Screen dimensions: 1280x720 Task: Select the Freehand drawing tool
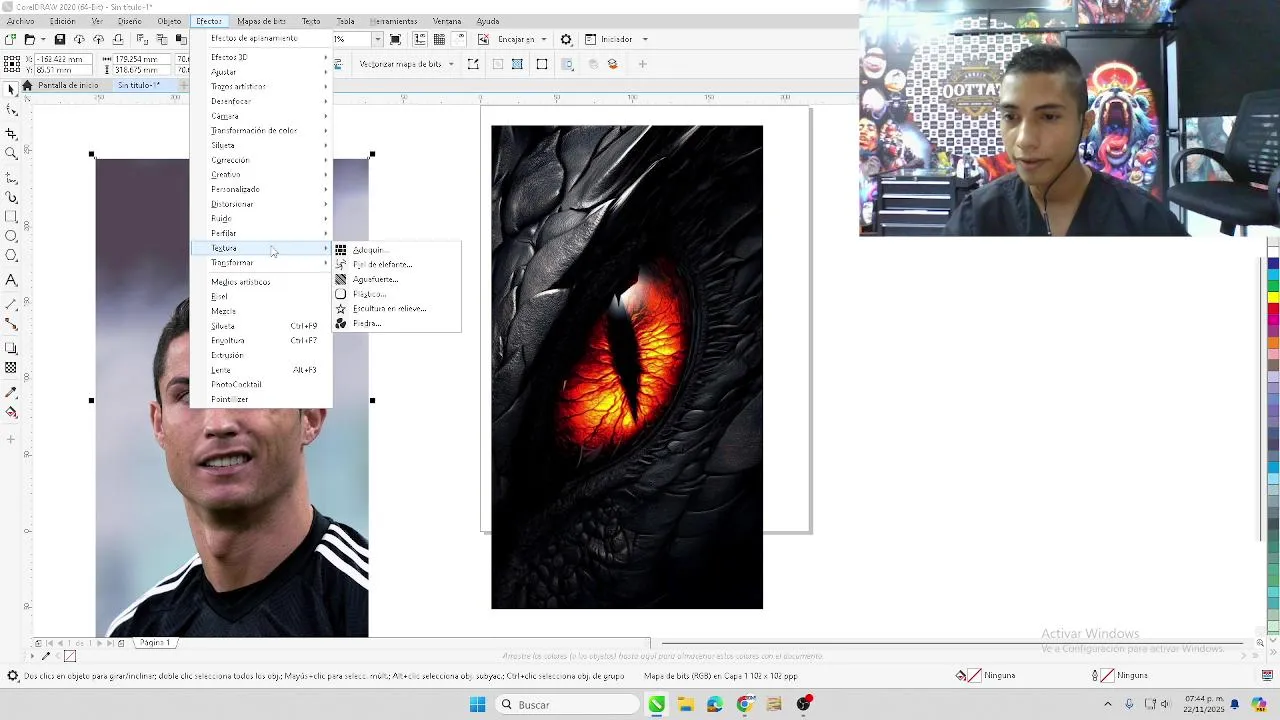(x=11, y=176)
